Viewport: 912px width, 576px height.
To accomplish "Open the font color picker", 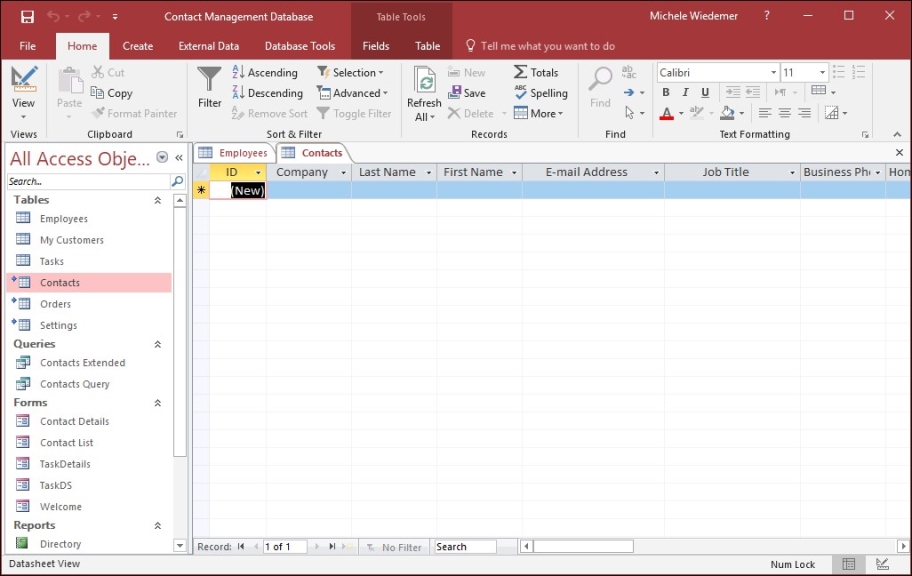I will click(681, 113).
